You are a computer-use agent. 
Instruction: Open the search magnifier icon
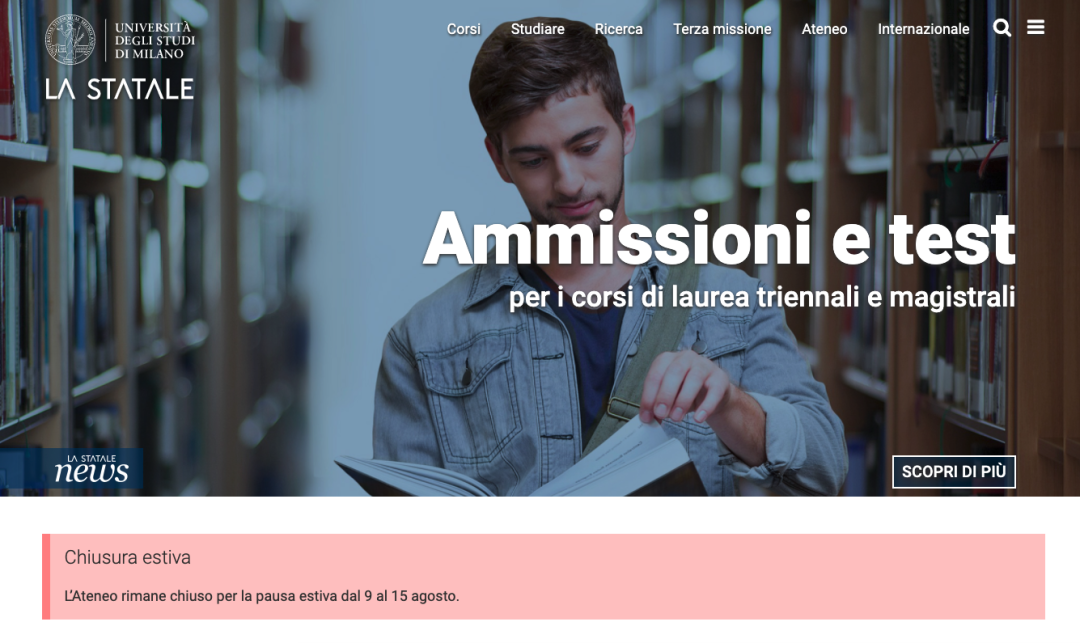point(1002,28)
